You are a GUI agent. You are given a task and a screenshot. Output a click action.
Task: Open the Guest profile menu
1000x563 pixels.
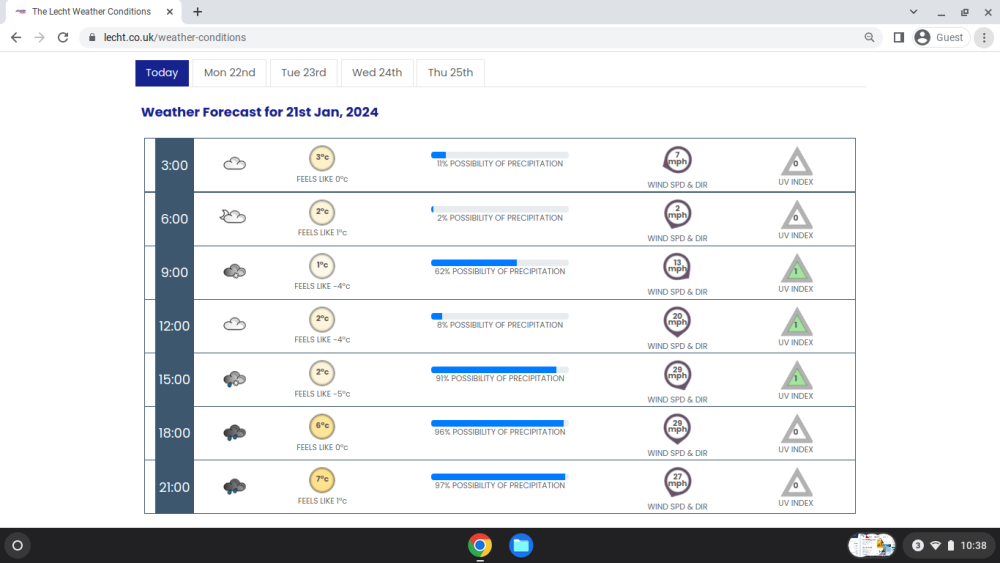pos(939,38)
